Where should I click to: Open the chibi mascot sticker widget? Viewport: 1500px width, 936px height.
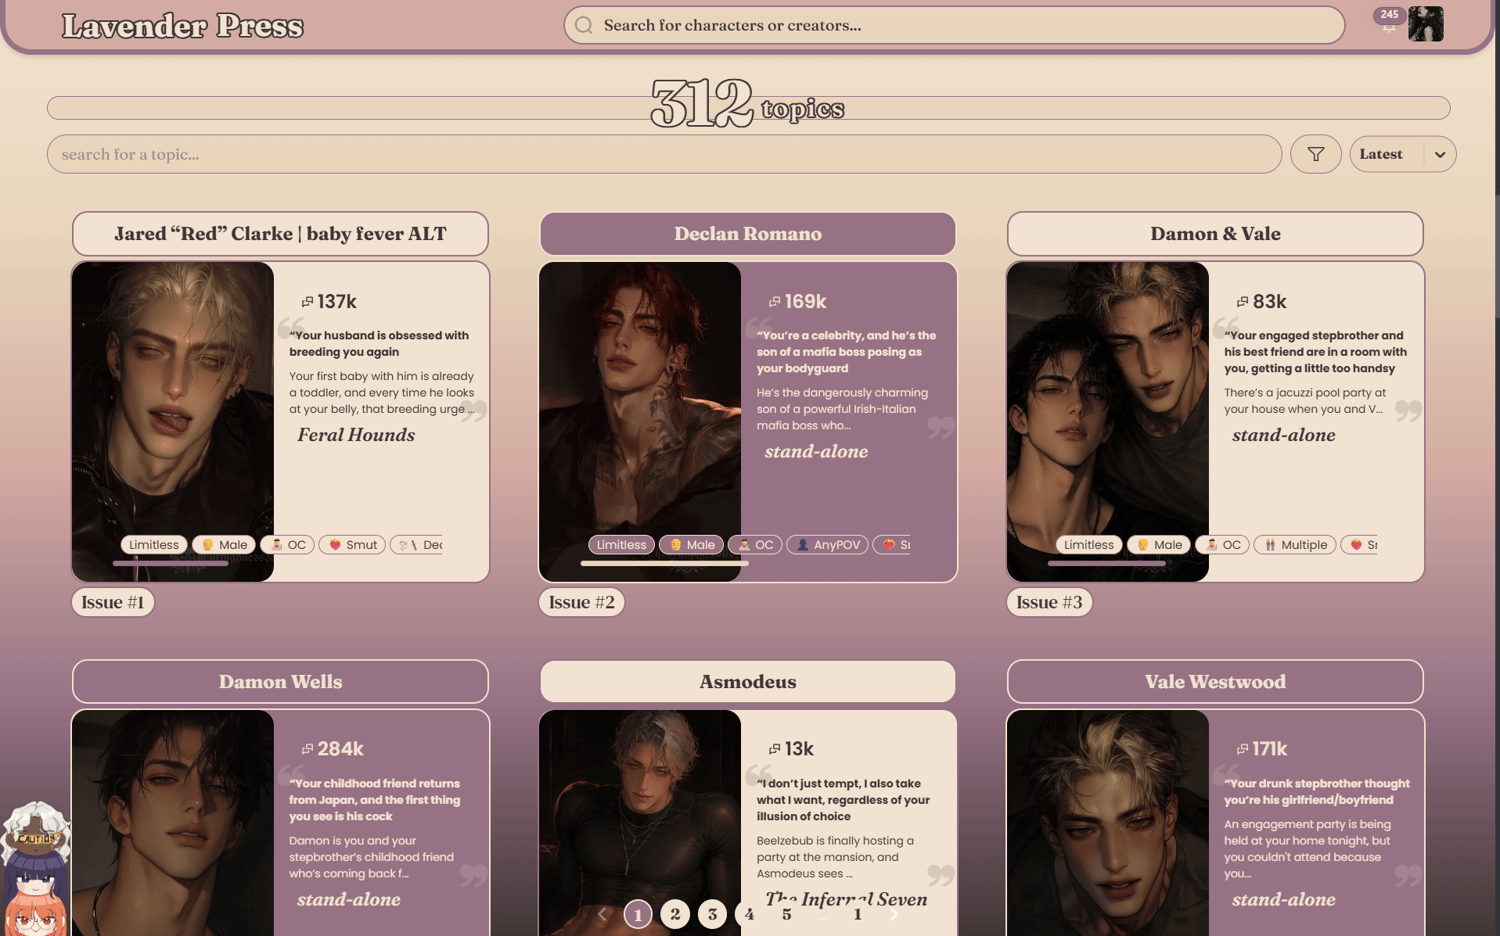[35, 868]
